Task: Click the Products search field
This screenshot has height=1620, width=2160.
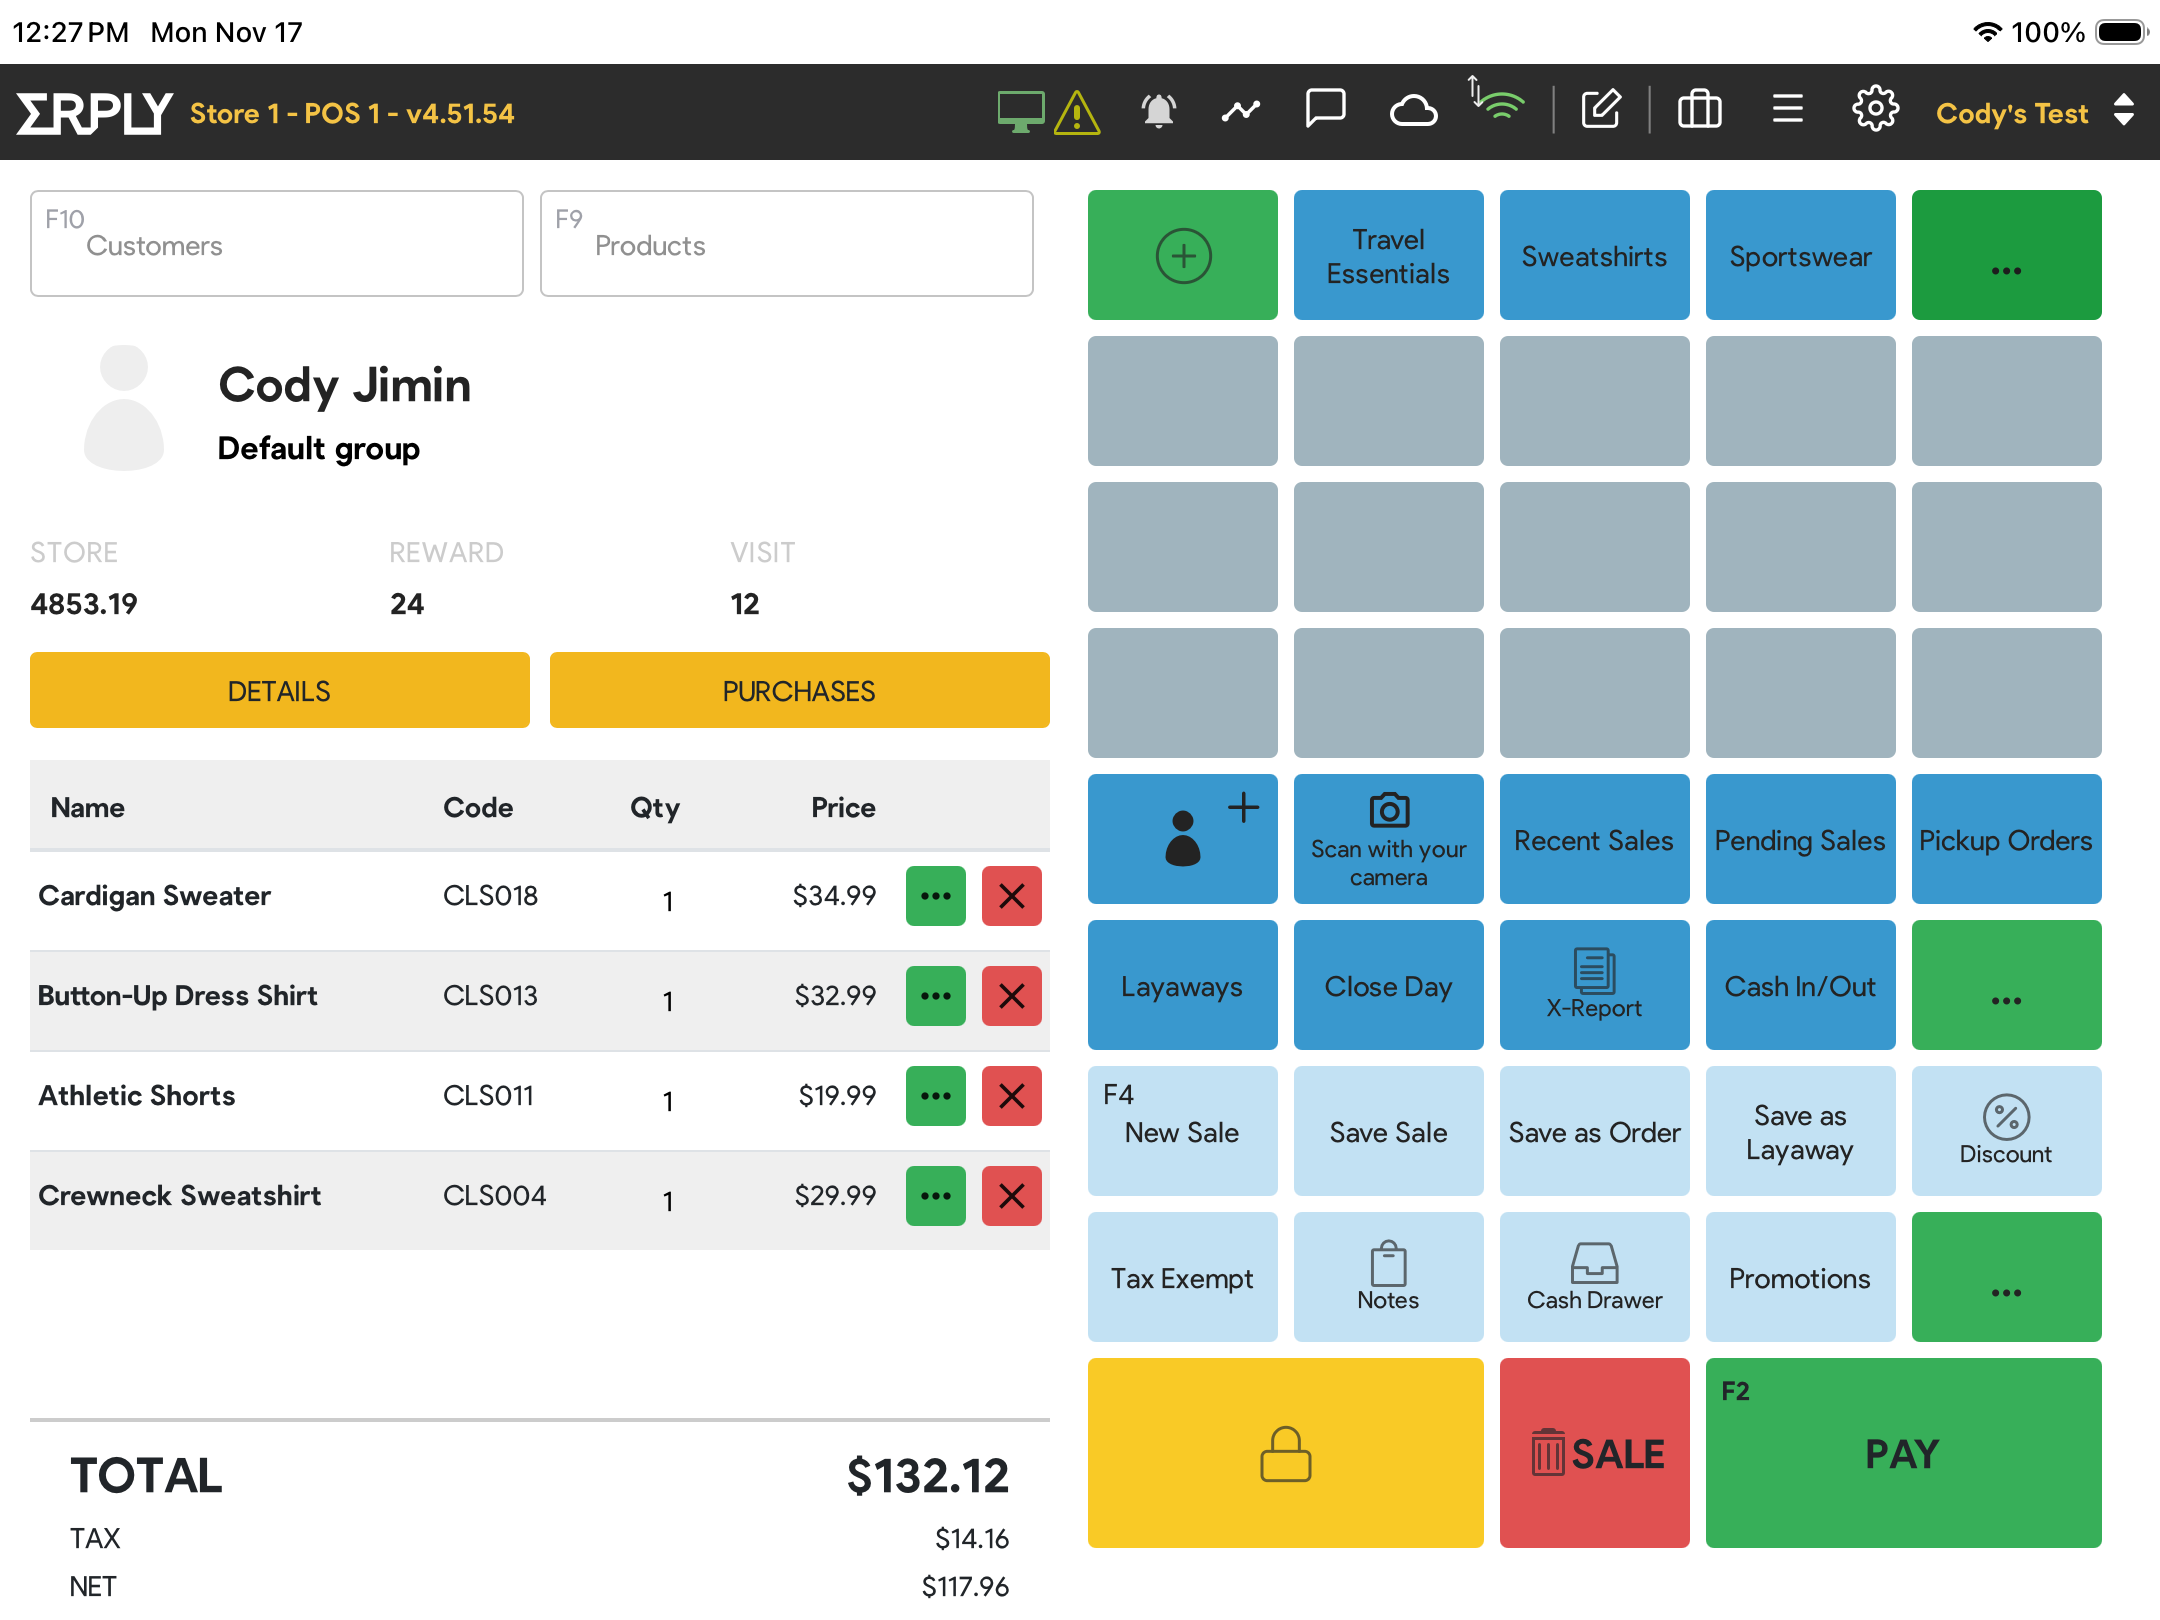Action: (786, 244)
